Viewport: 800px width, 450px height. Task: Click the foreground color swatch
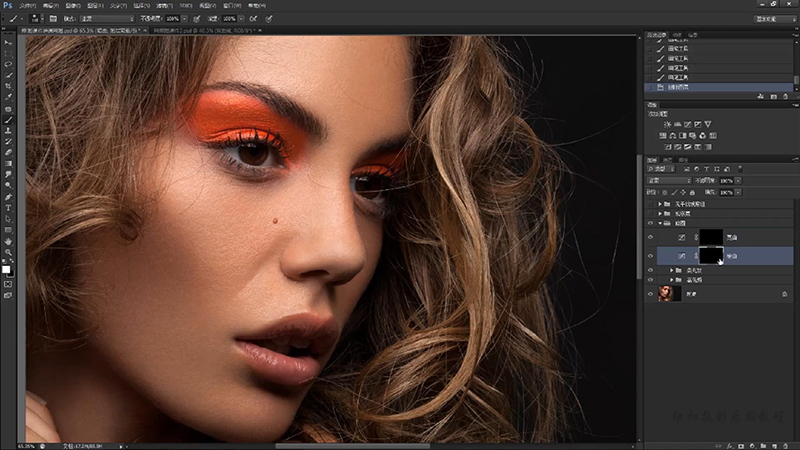tap(6, 269)
